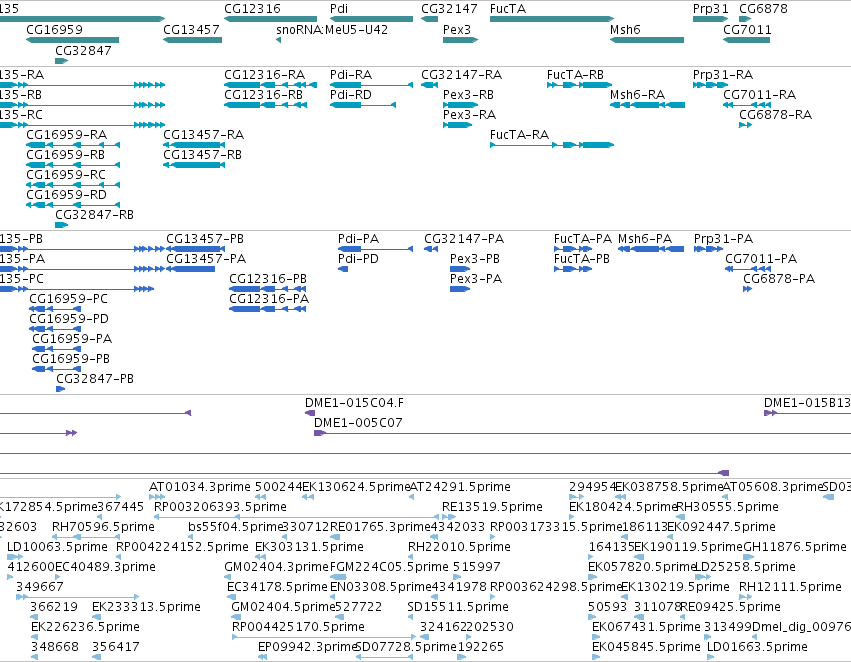Screen dimensions: 851x662
Task: Click protein label CG32147-PA
Action: (x=464, y=239)
